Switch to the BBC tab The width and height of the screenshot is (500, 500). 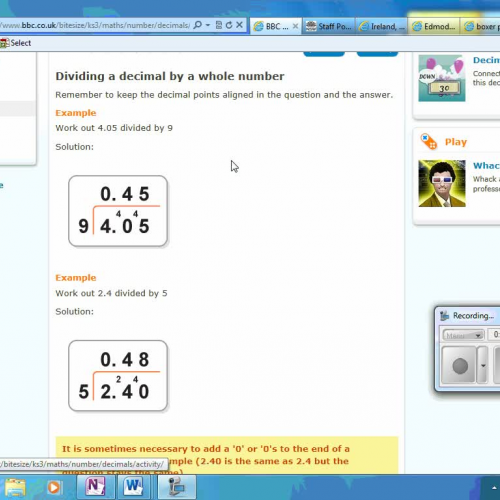tap(275, 26)
